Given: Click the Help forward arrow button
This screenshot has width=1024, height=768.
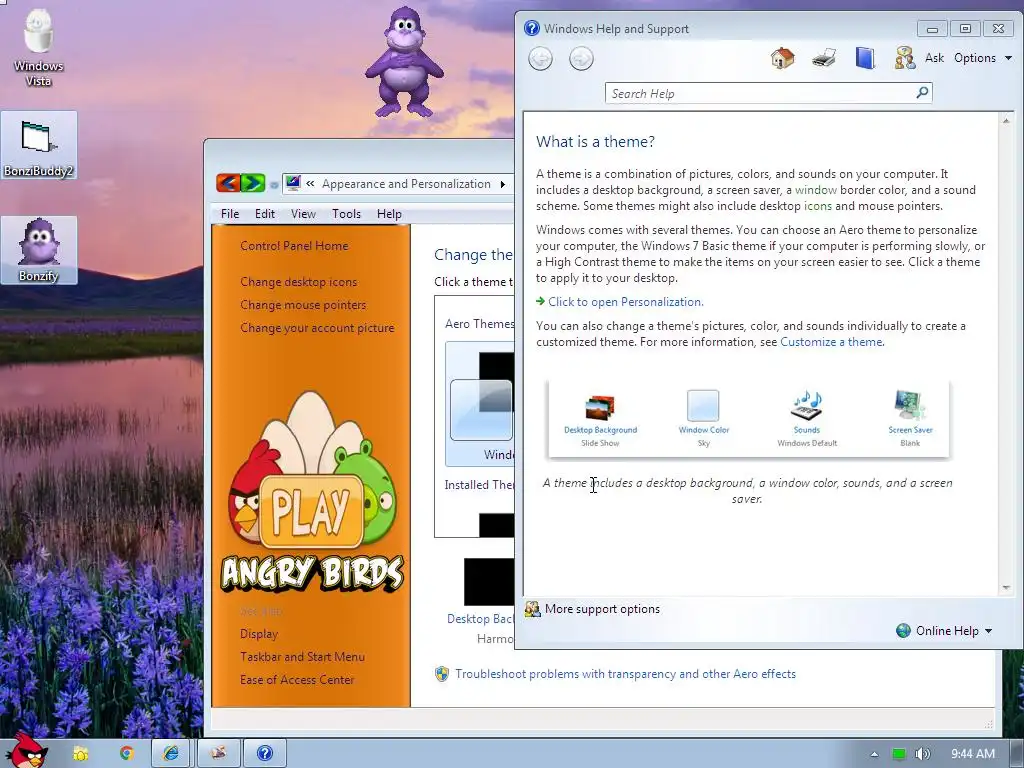Looking at the screenshot, I should pyautogui.click(x=581, y=59).
